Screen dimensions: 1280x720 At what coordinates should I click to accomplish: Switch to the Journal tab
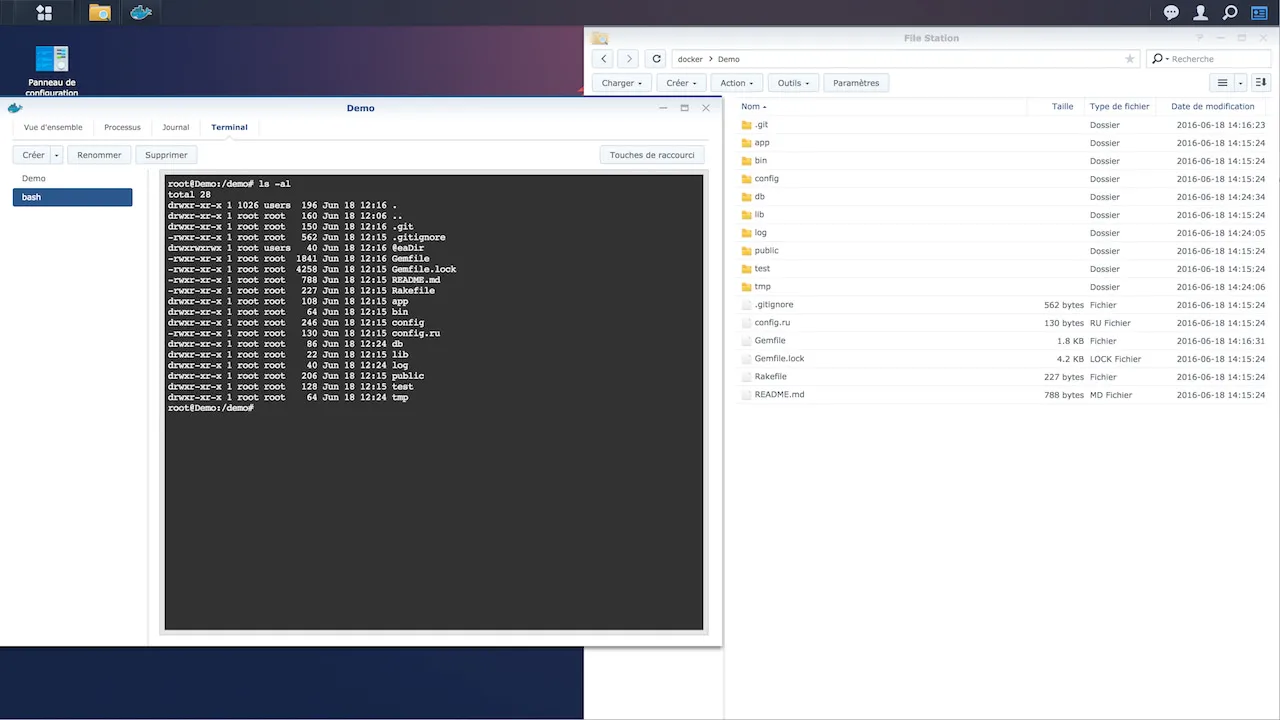tap(176, 127)
